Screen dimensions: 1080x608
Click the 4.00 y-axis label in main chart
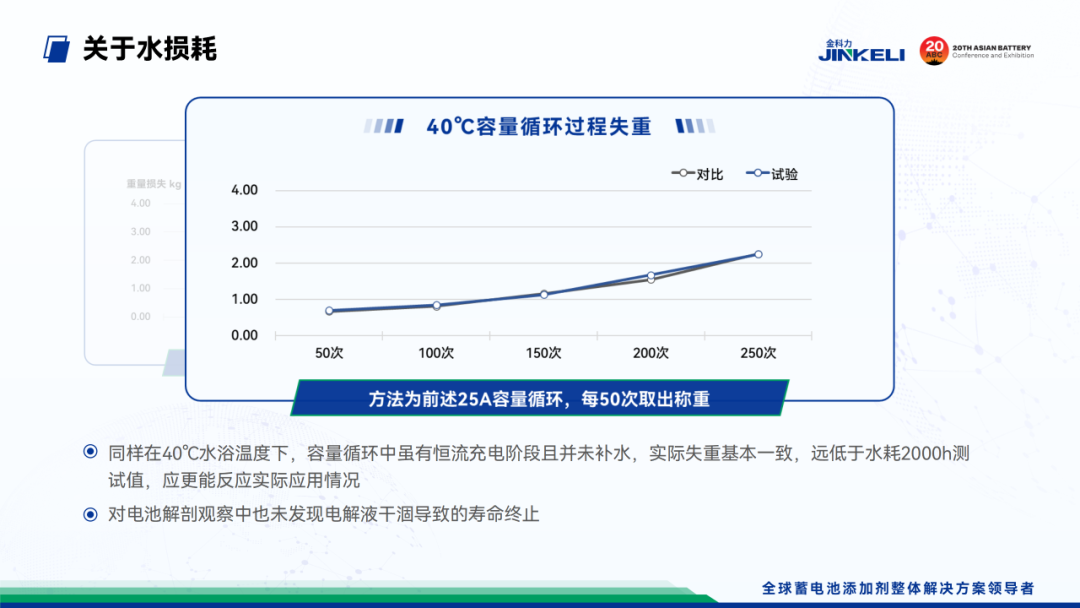(x=244, y=190)
